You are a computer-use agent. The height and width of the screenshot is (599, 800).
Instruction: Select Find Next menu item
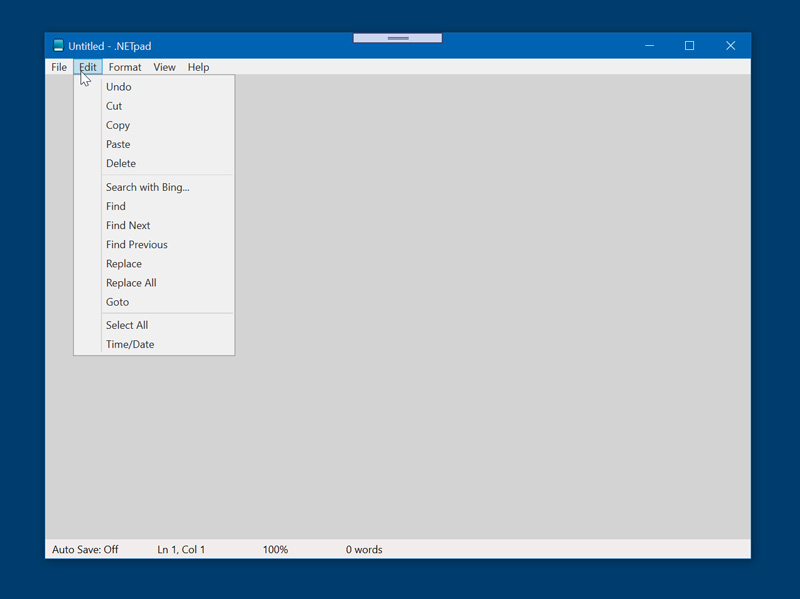[x=128, y=225]
